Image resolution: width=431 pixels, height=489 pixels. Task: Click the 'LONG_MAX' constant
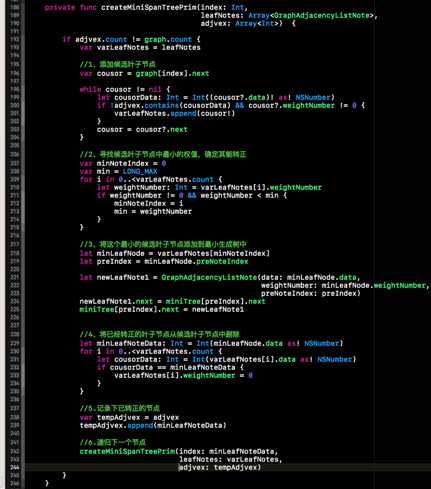point(140,171)
